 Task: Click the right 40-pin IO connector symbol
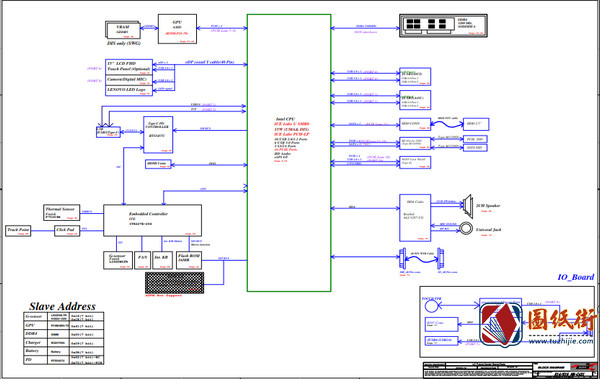(x=440, y=258)
